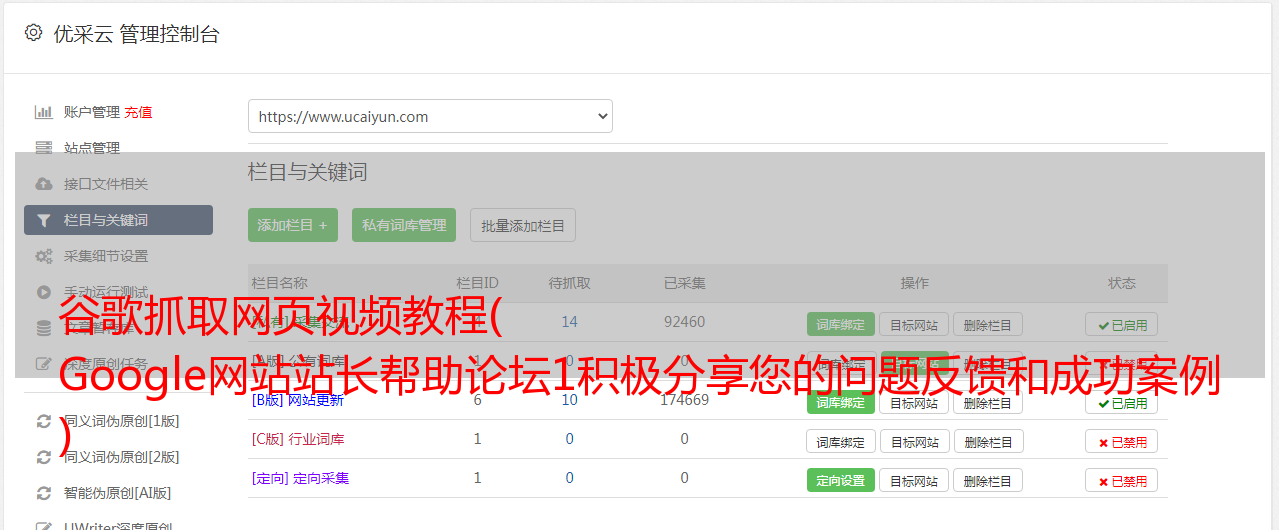Toggle 已启用 status in the 92460 row
Screen dimensions: 1279x530
1122,324
